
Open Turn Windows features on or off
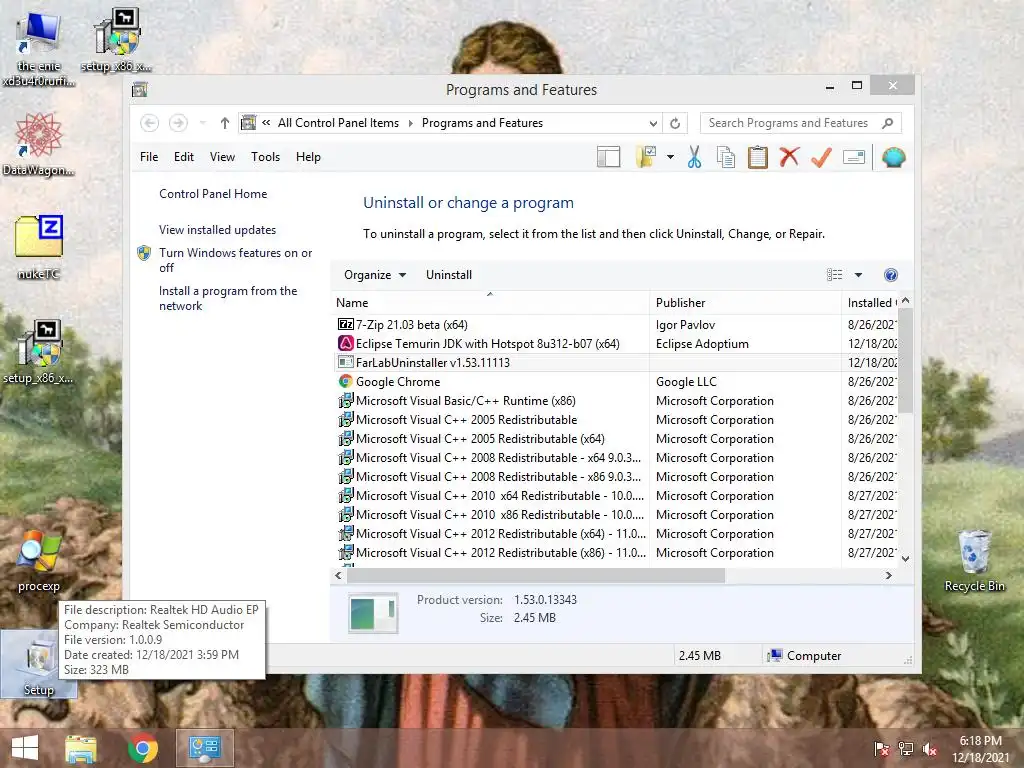tap(235, 260)
